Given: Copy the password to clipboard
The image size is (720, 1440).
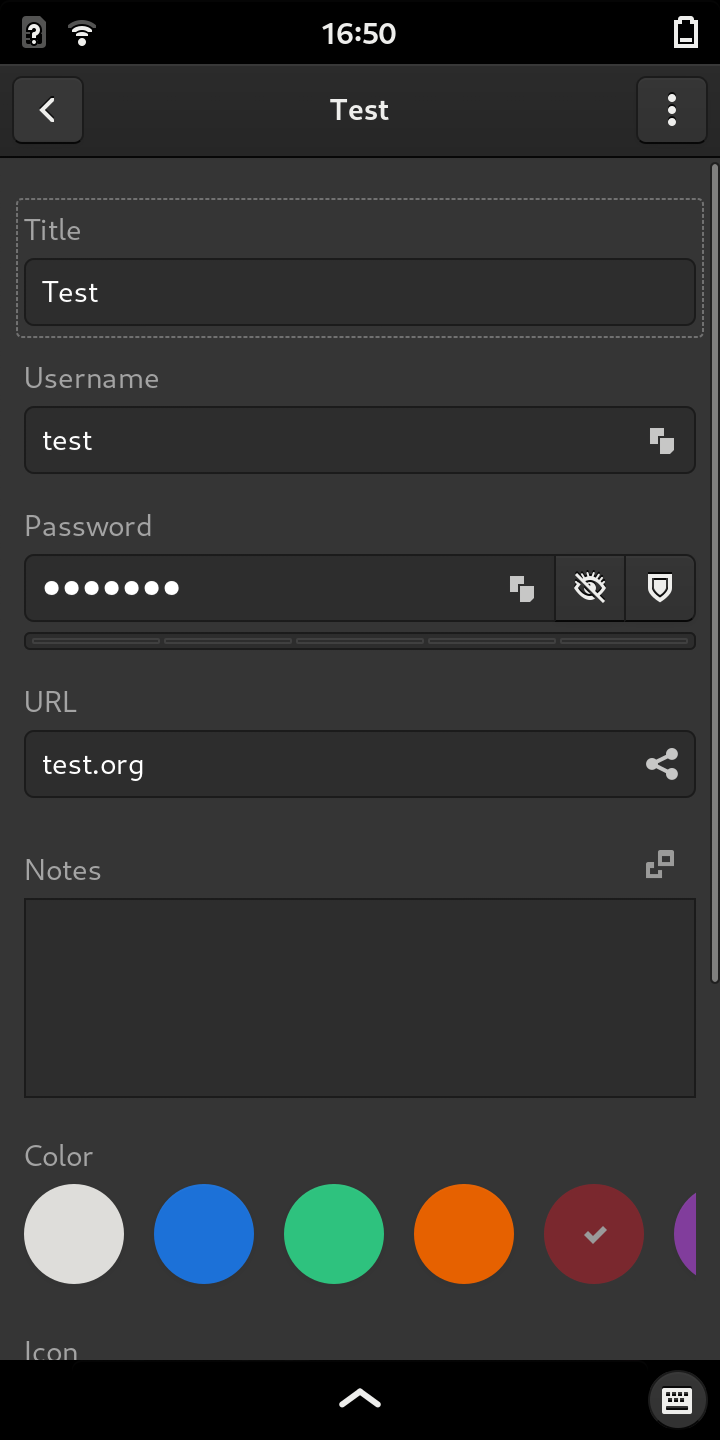Looking at the screenshot, I should coord(521,588).
